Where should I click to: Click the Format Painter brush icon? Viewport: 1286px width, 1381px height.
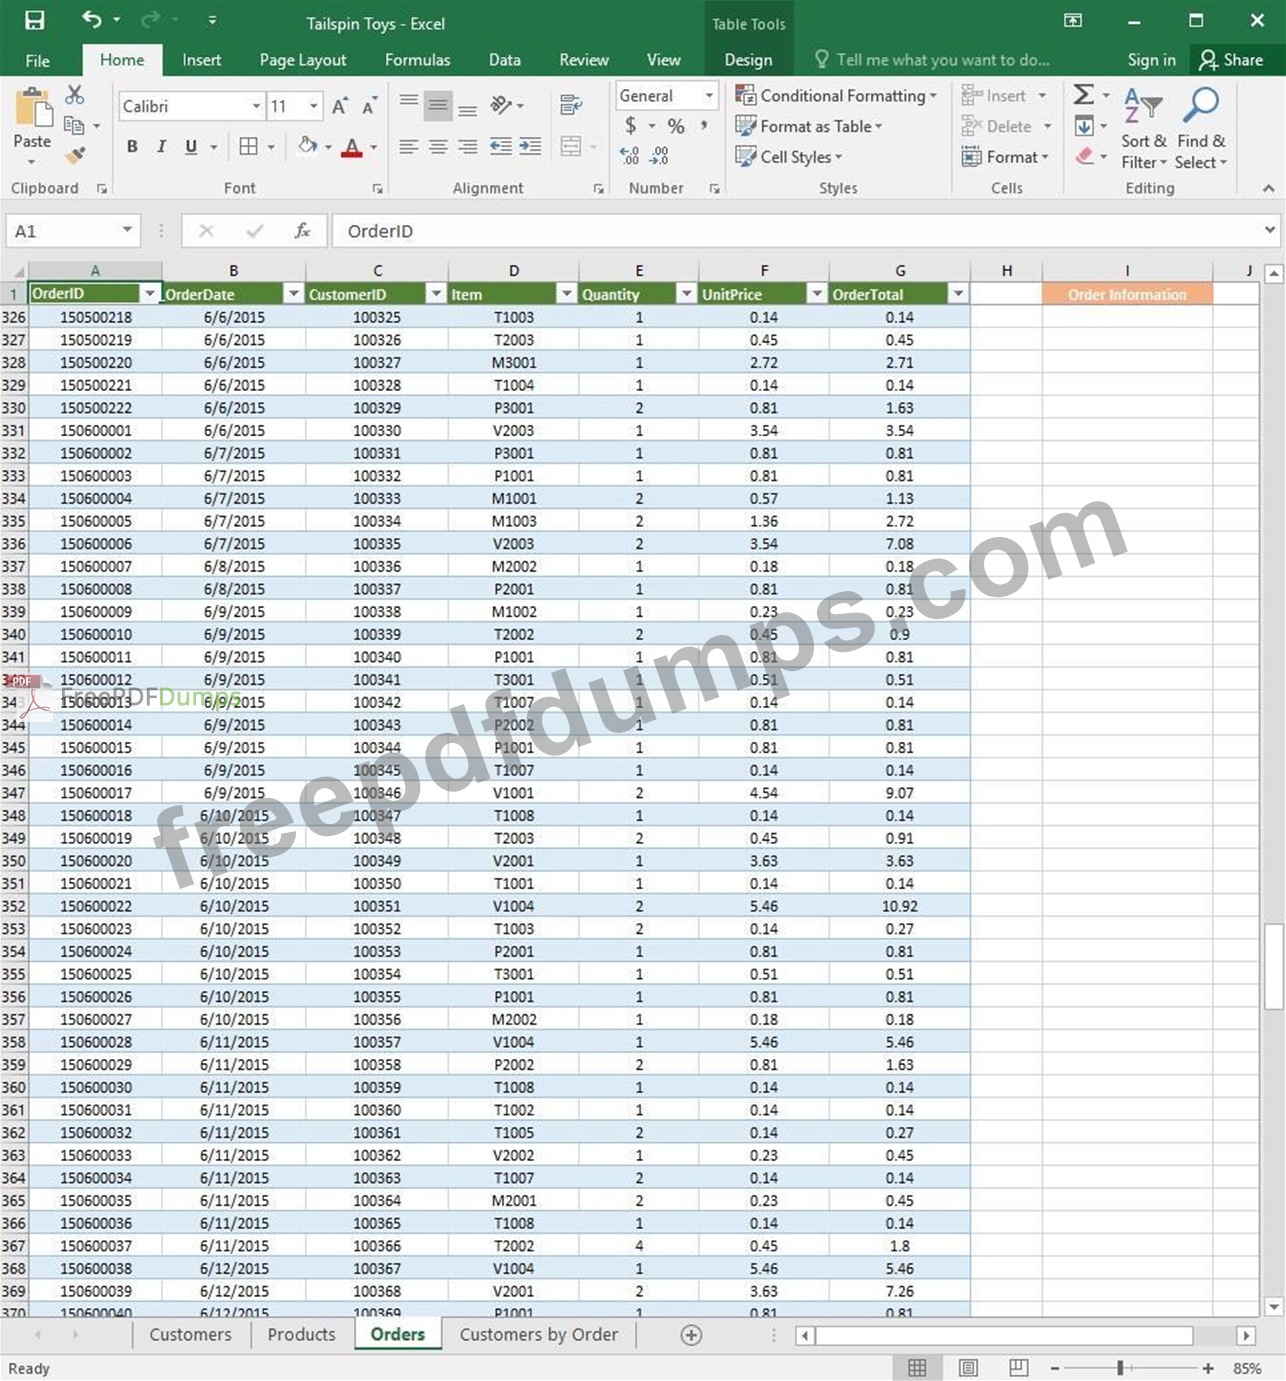pyautogui.click(x=75, y=155)
